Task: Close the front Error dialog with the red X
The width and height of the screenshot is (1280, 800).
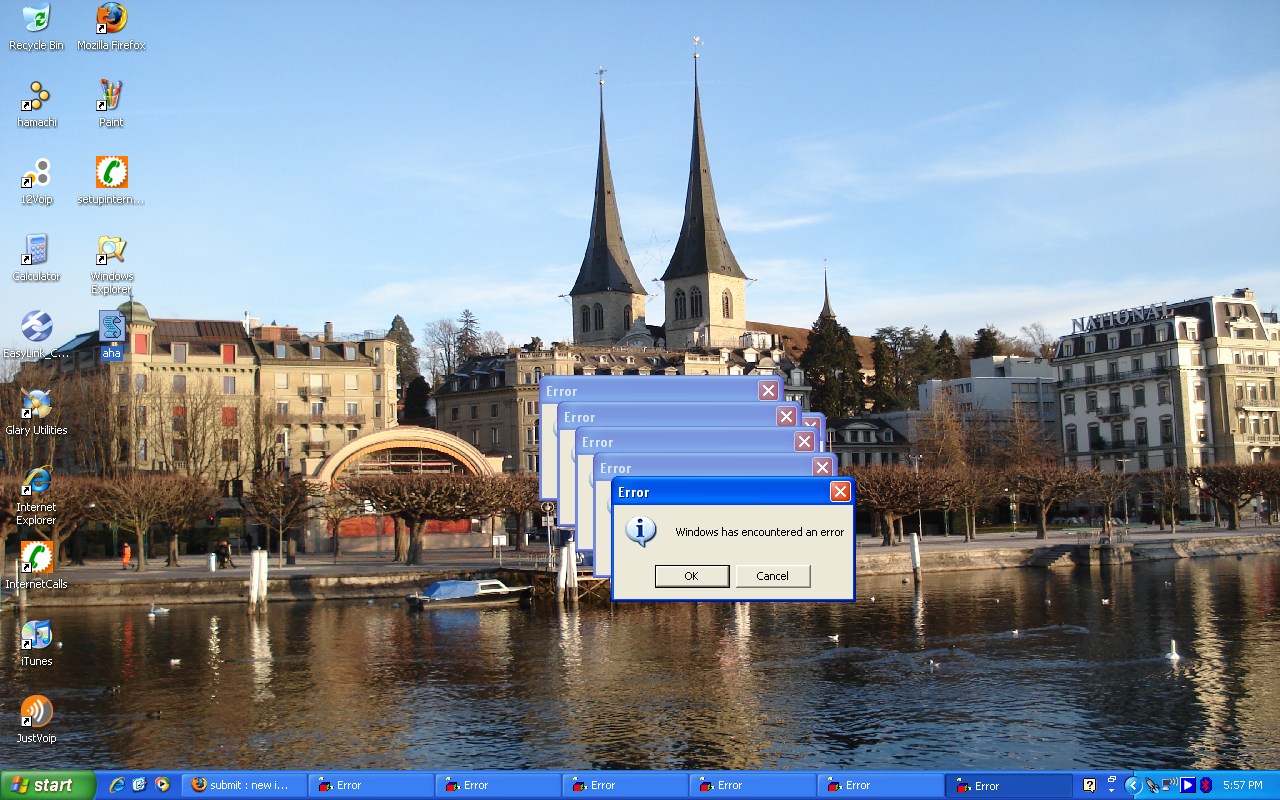Action: coord(840,492)
